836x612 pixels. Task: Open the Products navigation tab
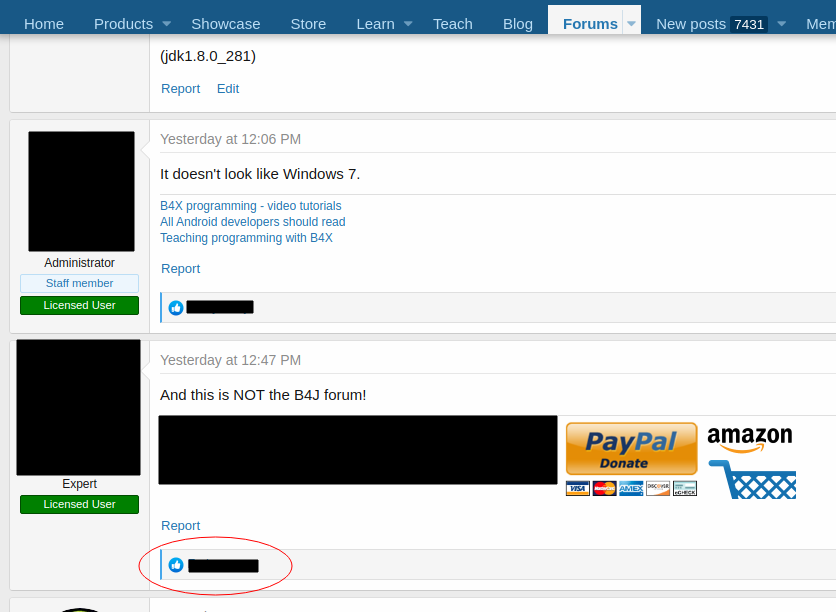tap(123, 24)
